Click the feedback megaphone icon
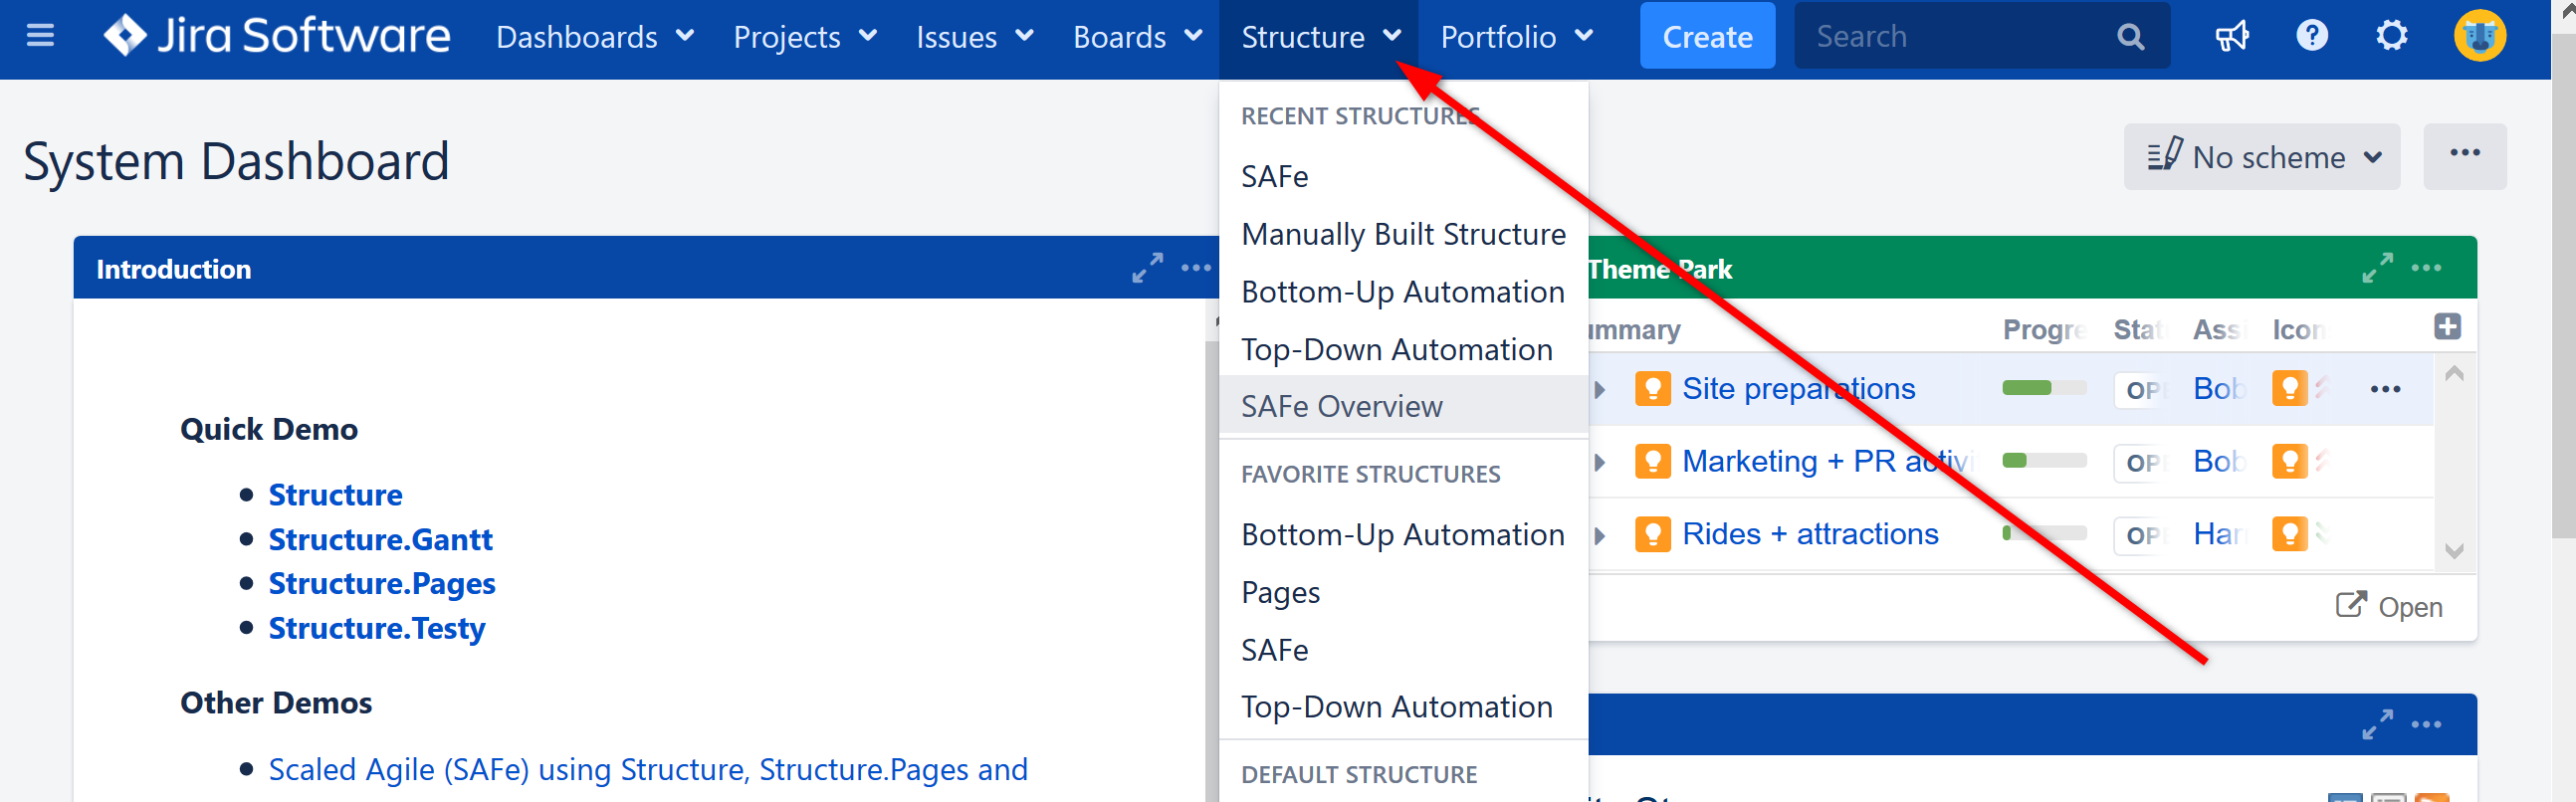 tap(2231, 37)
